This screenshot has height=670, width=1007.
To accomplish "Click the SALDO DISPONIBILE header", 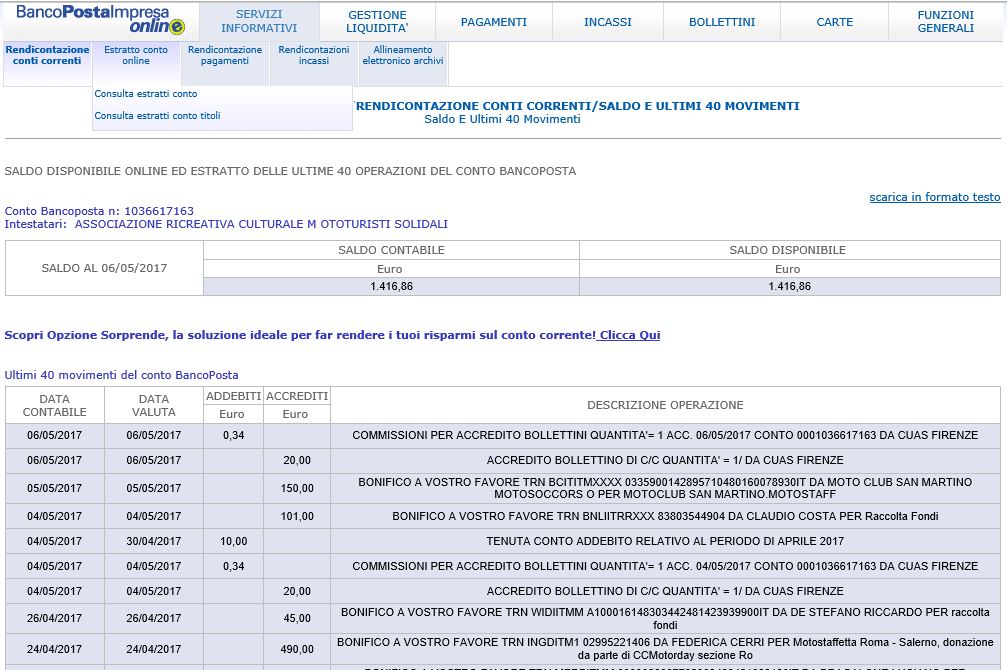I will (789, 250).
